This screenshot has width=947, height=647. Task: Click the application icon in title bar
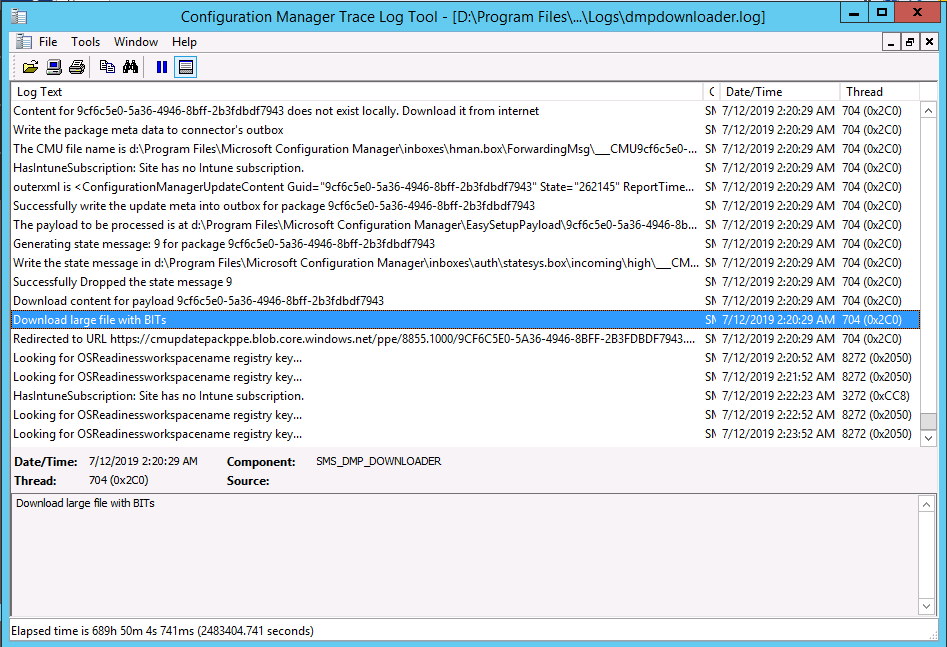[x=19, y=17]
